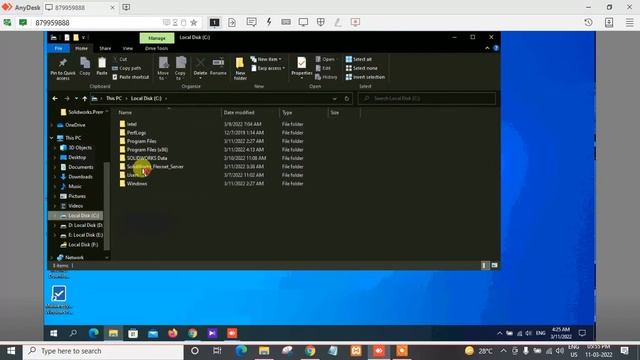Select the Program Files (x86) folder
Image resolution: width=640 pixels, height=360 pixels.
click(144, 150)
